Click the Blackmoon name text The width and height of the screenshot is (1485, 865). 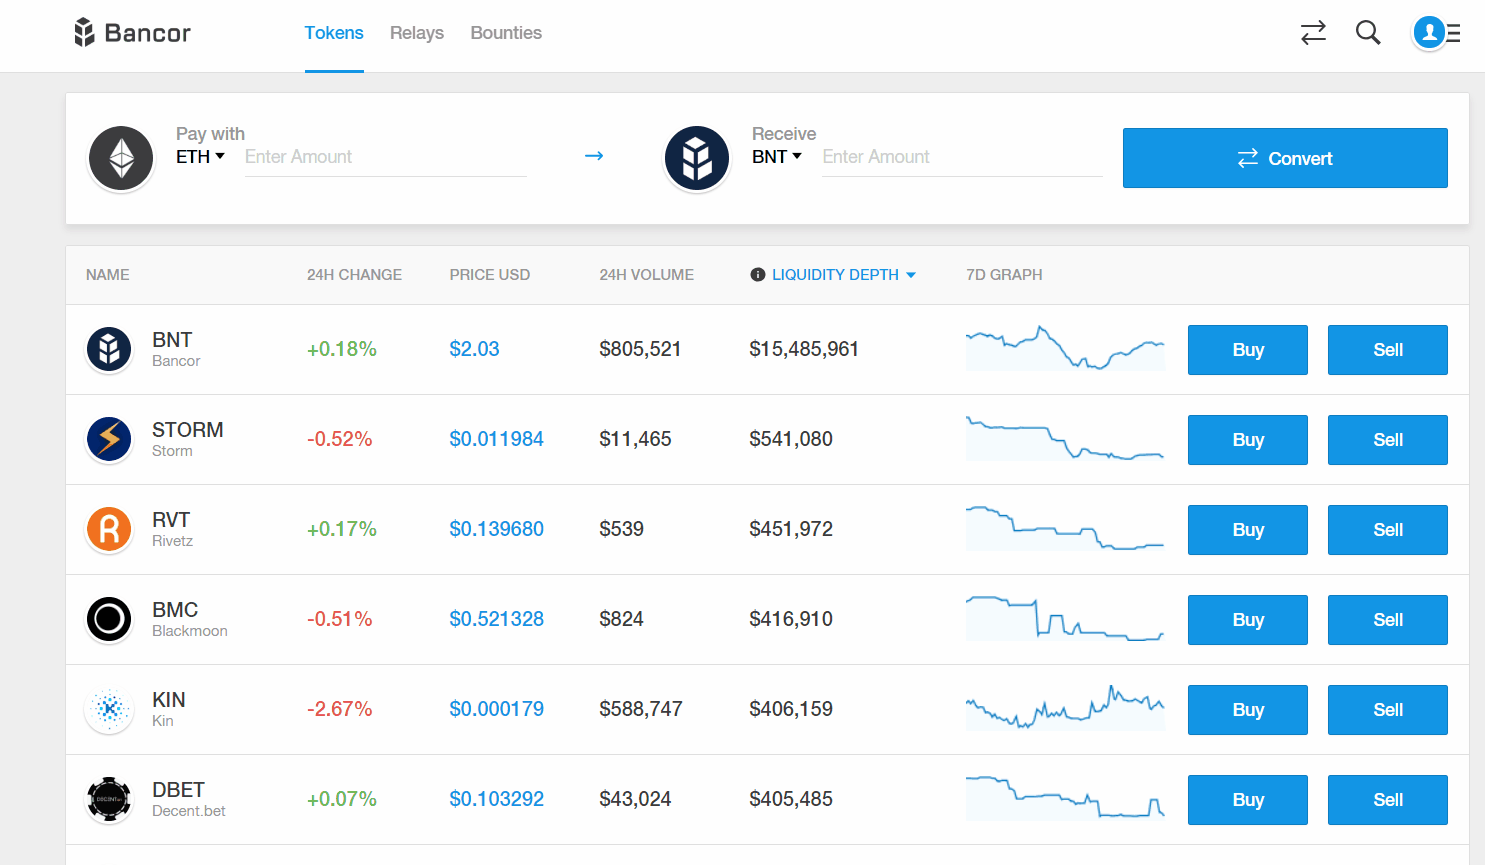coord(190,631)
